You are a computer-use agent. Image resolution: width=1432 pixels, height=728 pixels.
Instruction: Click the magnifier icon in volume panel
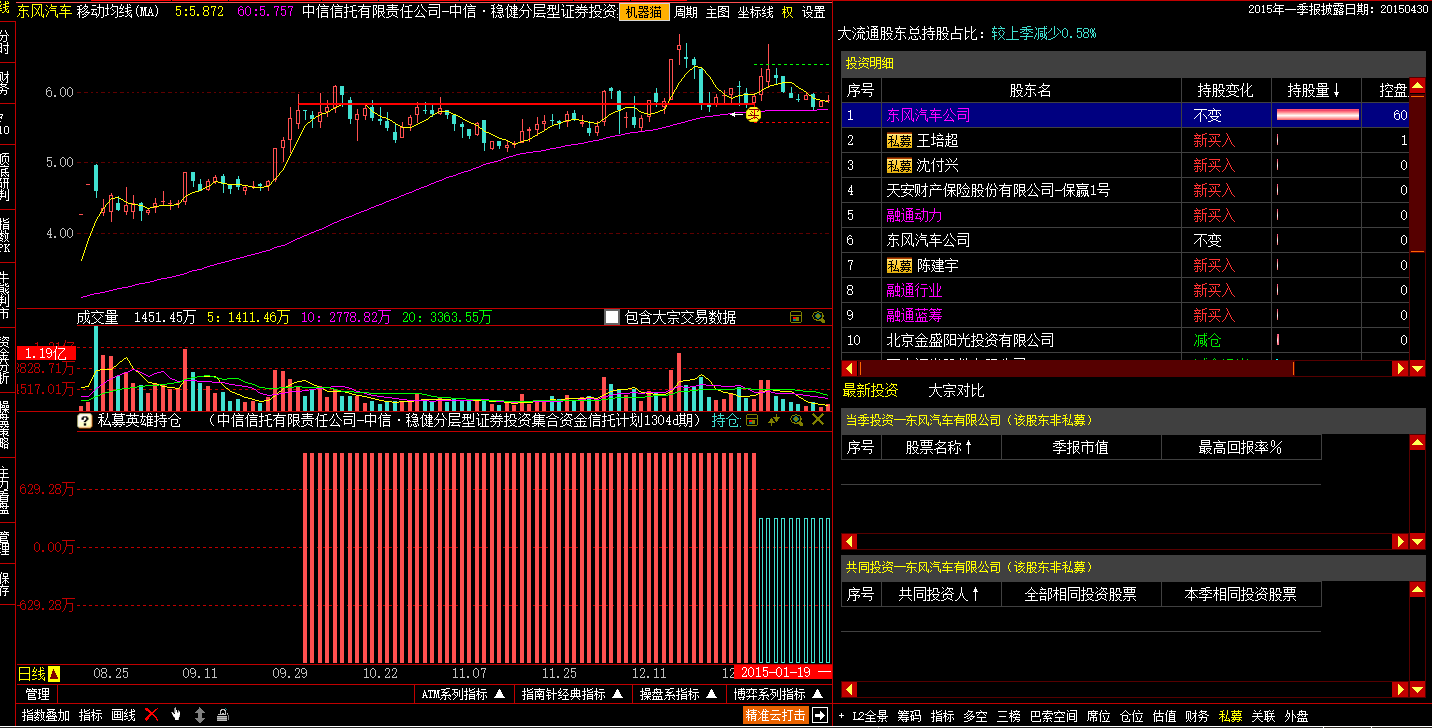click(819, 317)
